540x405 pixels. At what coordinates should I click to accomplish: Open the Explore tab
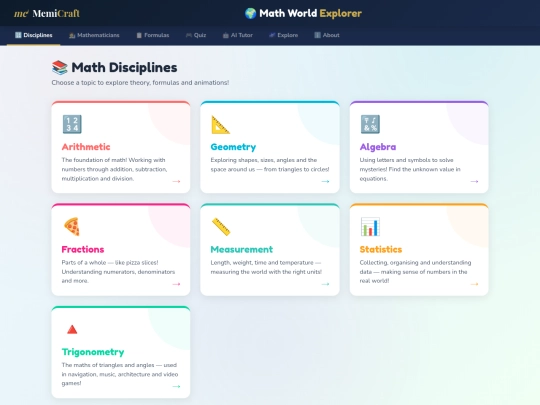[x=283, y=35]
